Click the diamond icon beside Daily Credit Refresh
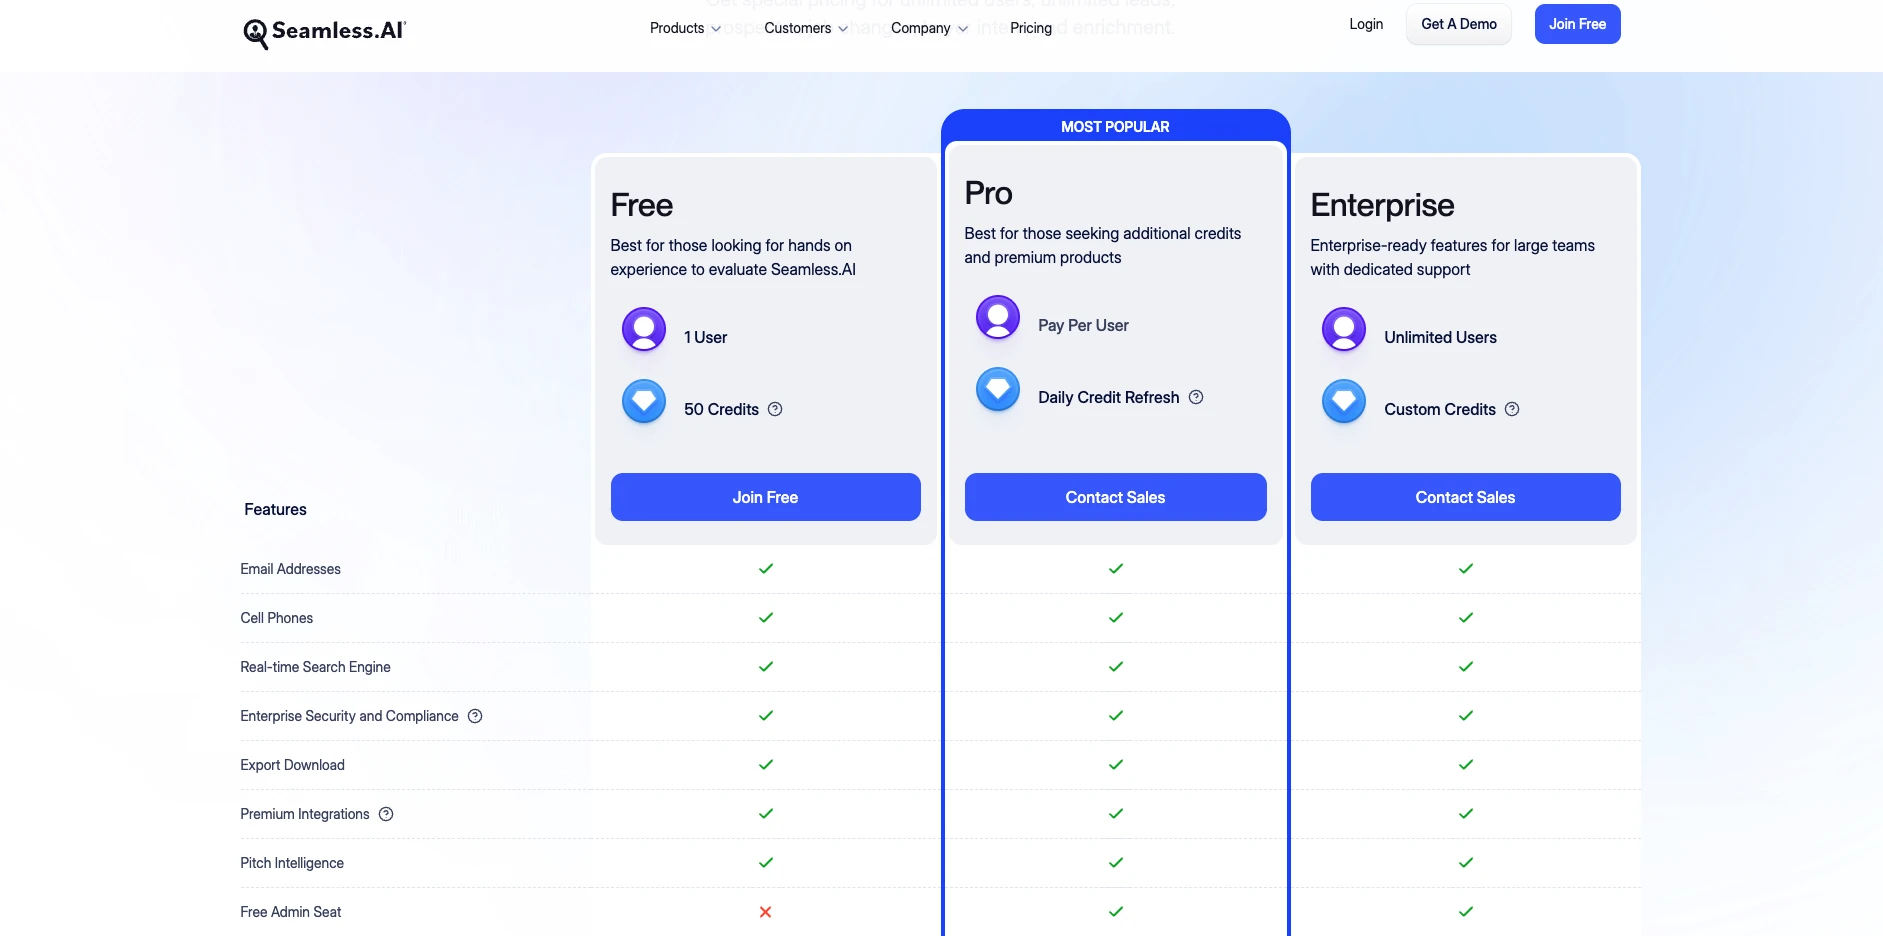This screenshot has width=1883, height=936. 998,389
